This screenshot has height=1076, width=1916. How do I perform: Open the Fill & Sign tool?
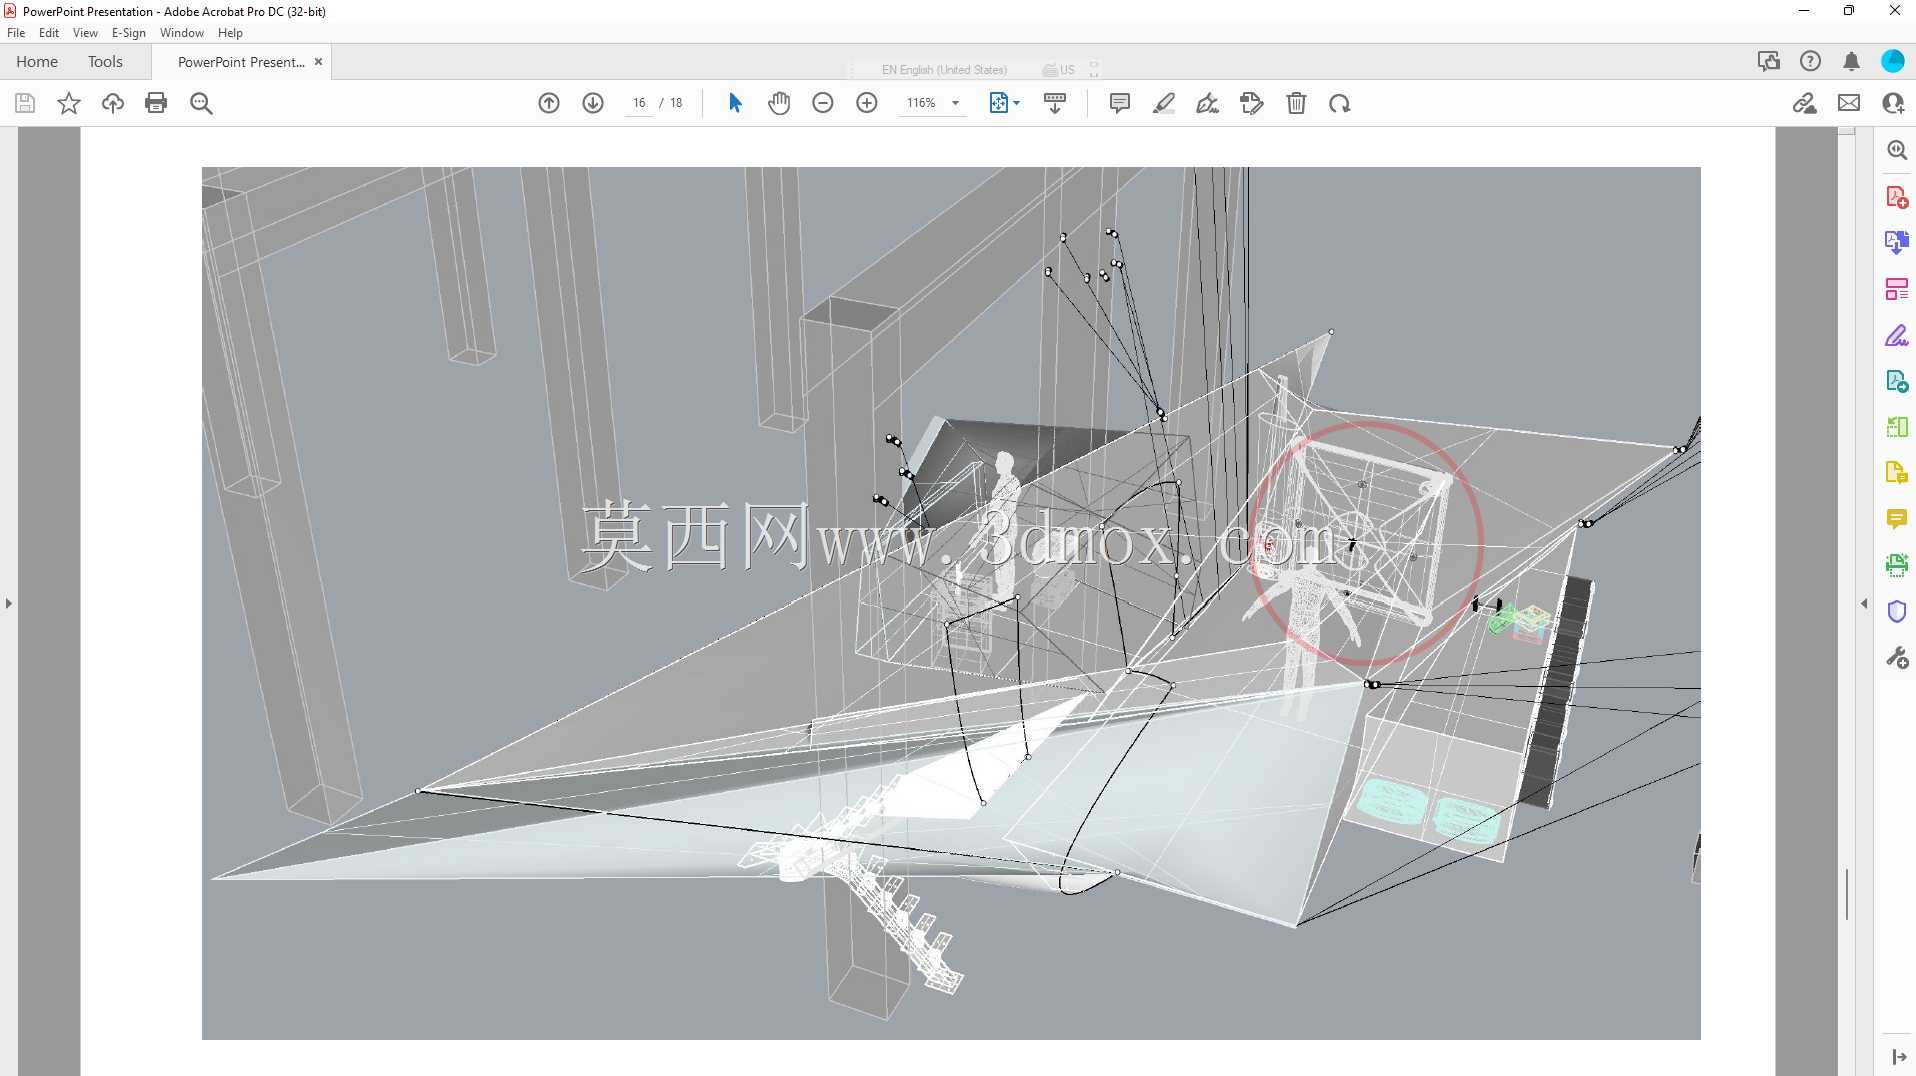(1208, 103)
